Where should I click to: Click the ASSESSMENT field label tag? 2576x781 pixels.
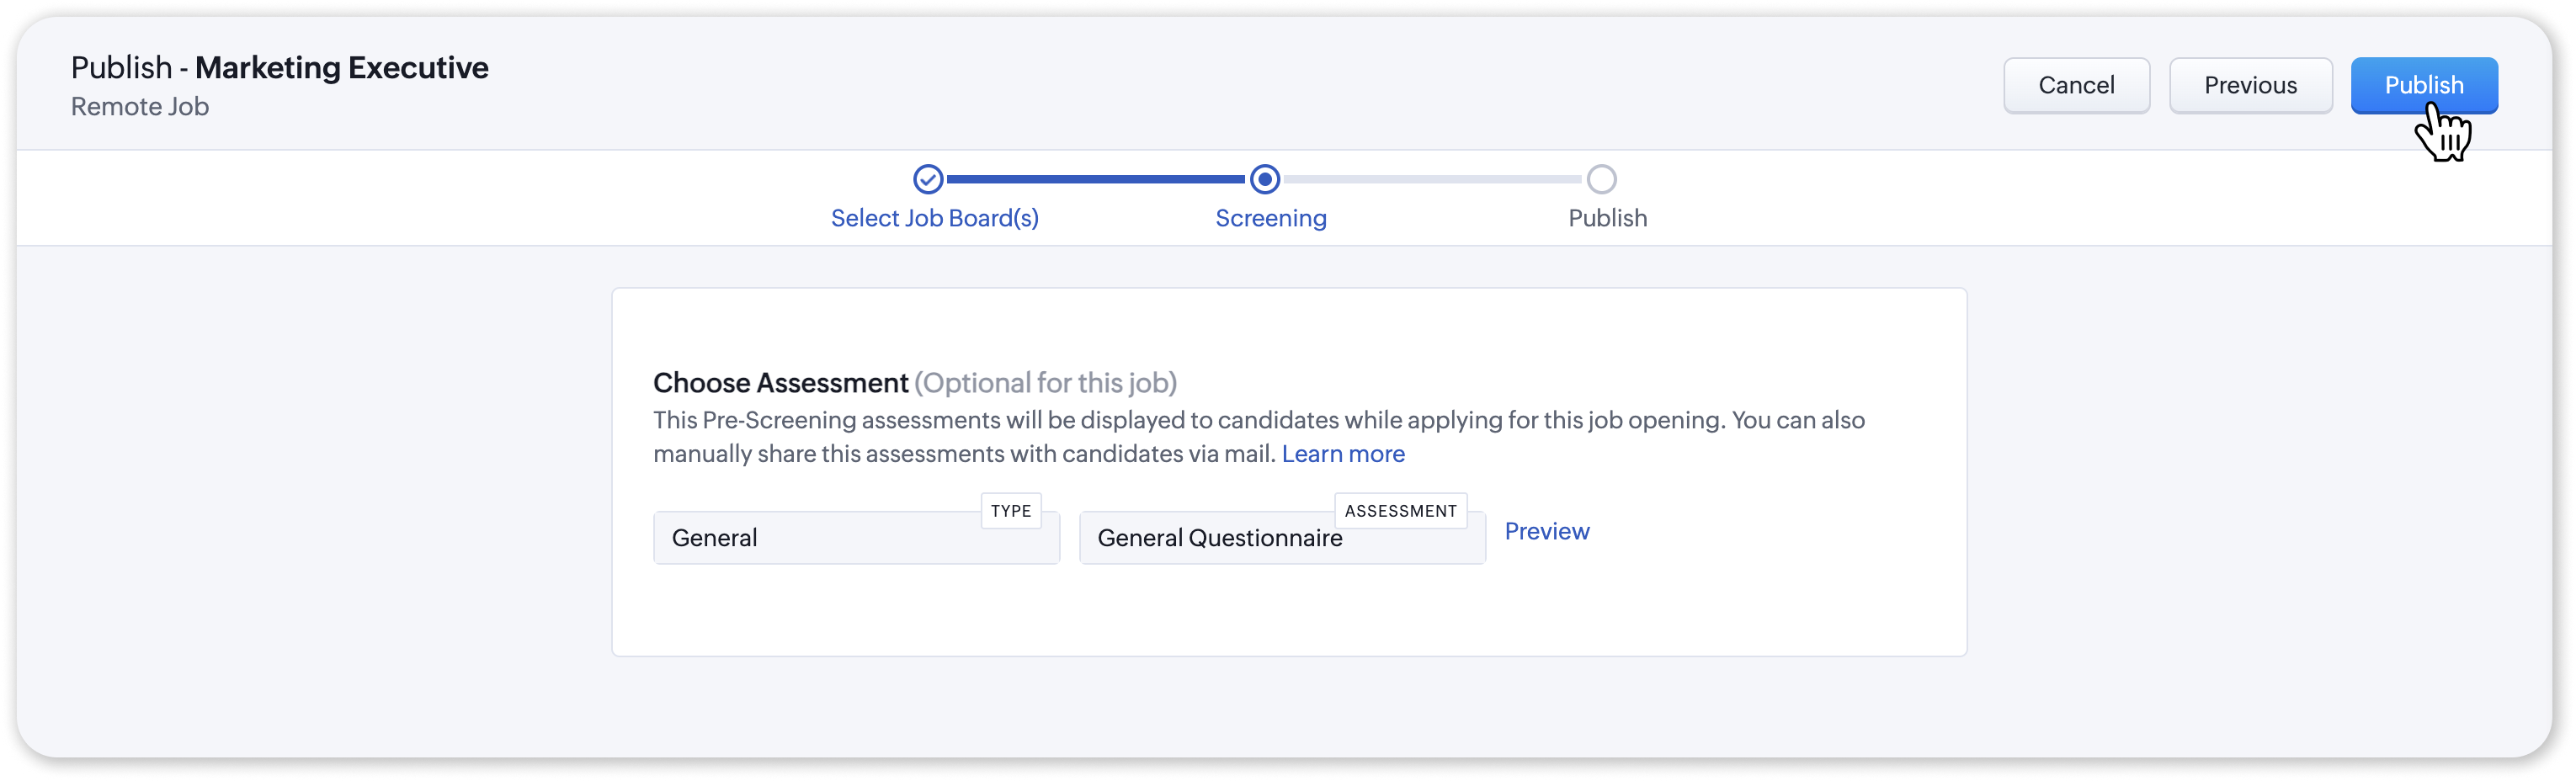coord(1400,511)
